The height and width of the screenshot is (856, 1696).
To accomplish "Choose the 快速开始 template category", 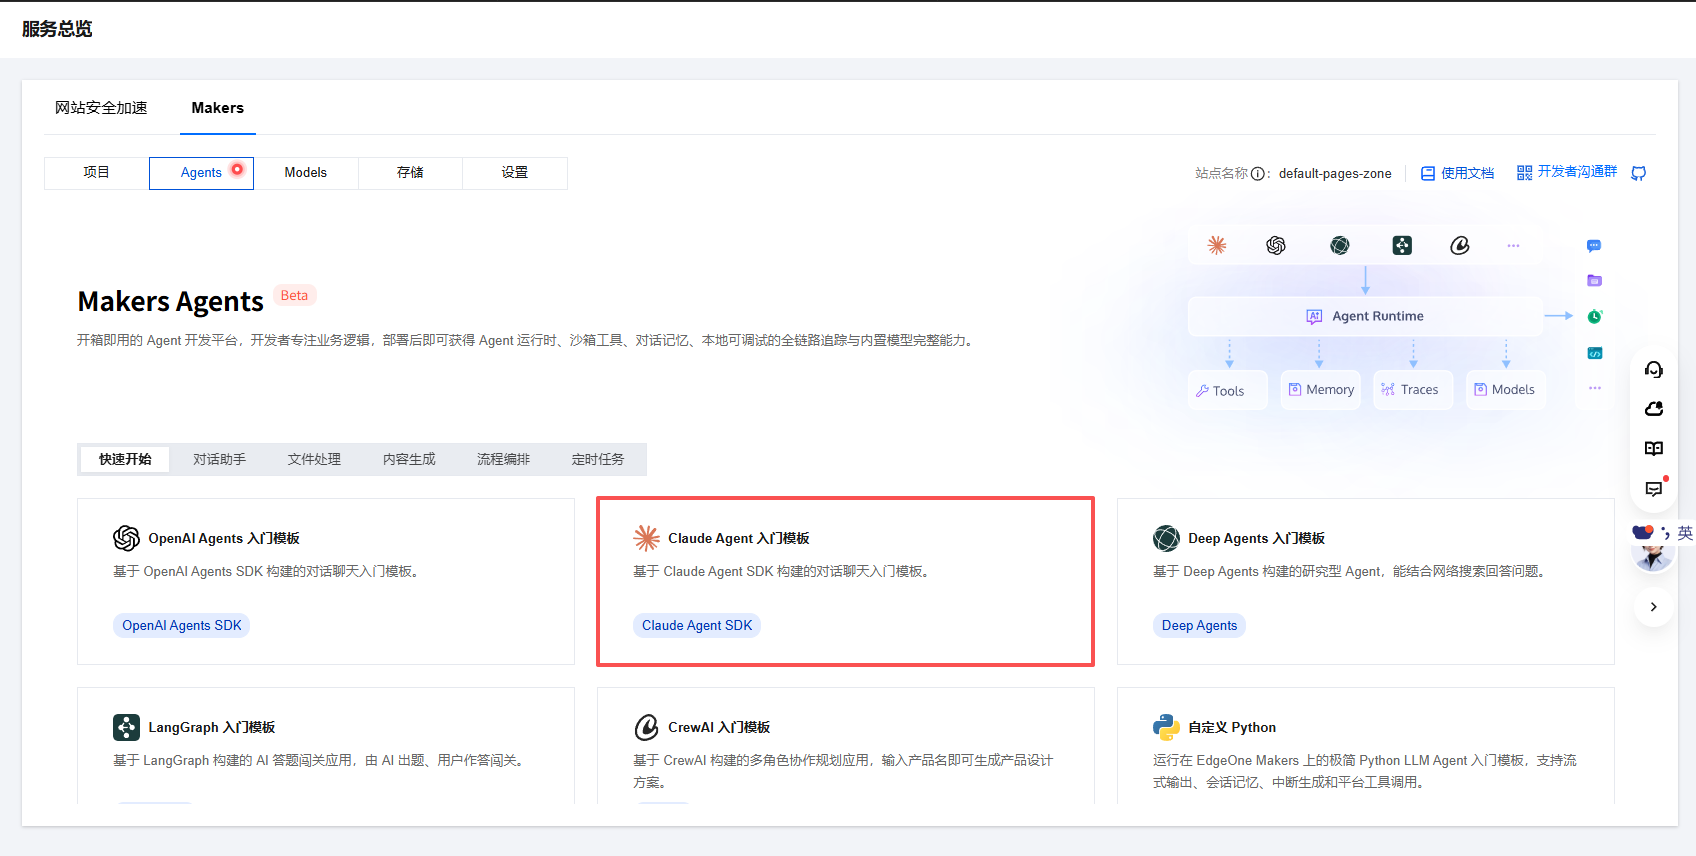I will [x=125, y=459].
